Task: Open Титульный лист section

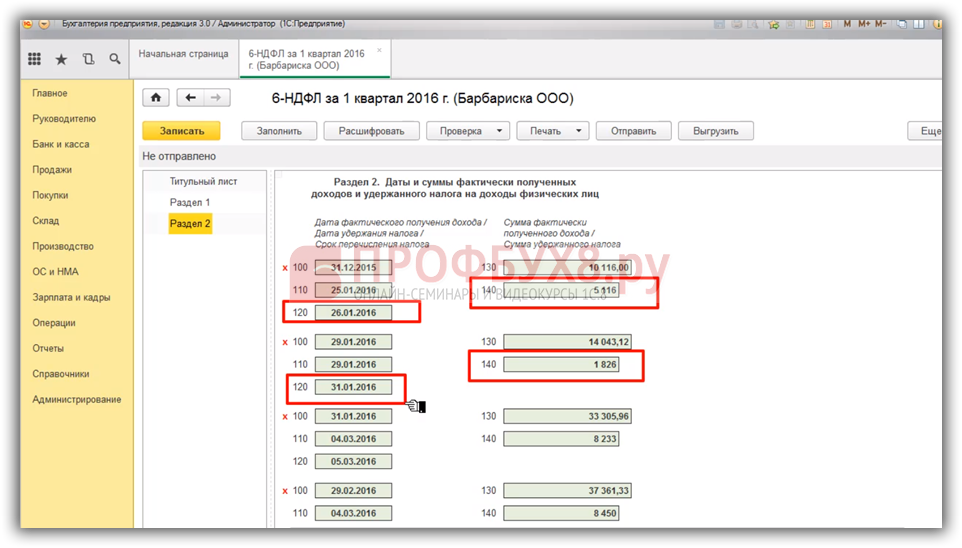Action: pyautogui.click(x=203, y=182)
